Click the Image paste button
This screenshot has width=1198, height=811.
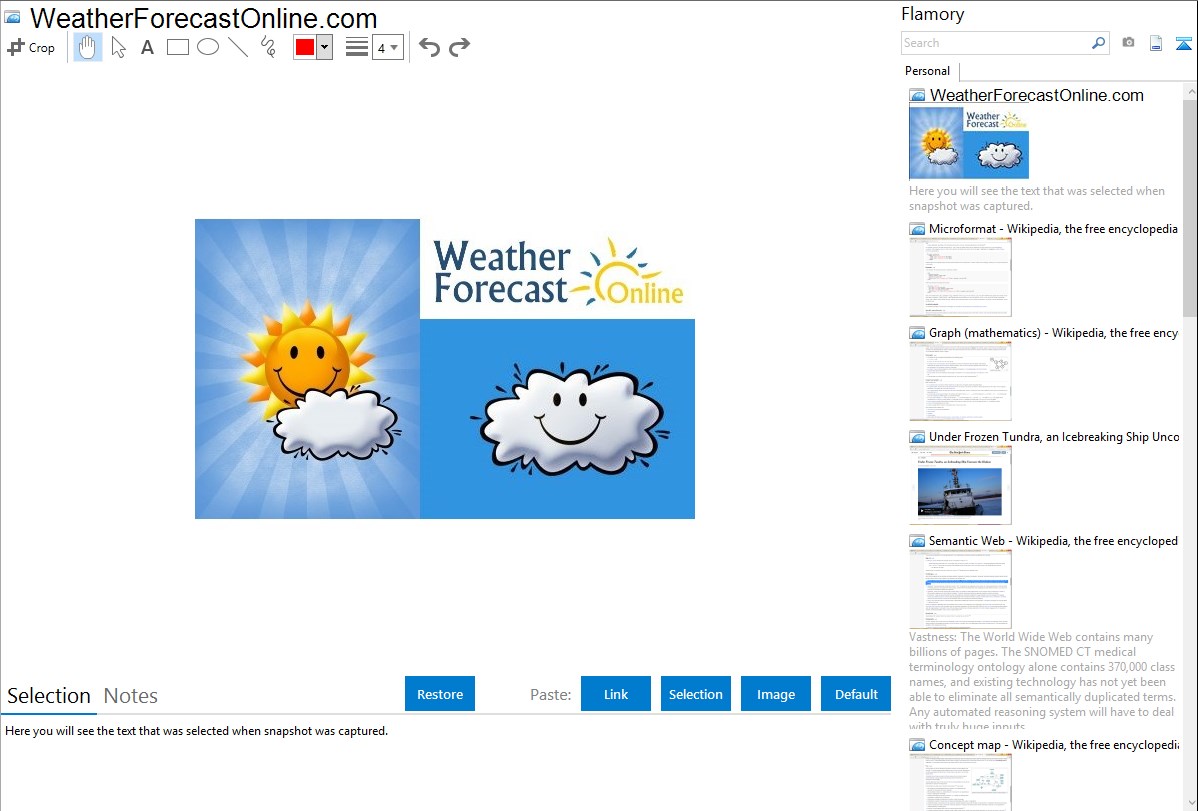(x=775, y=694)
